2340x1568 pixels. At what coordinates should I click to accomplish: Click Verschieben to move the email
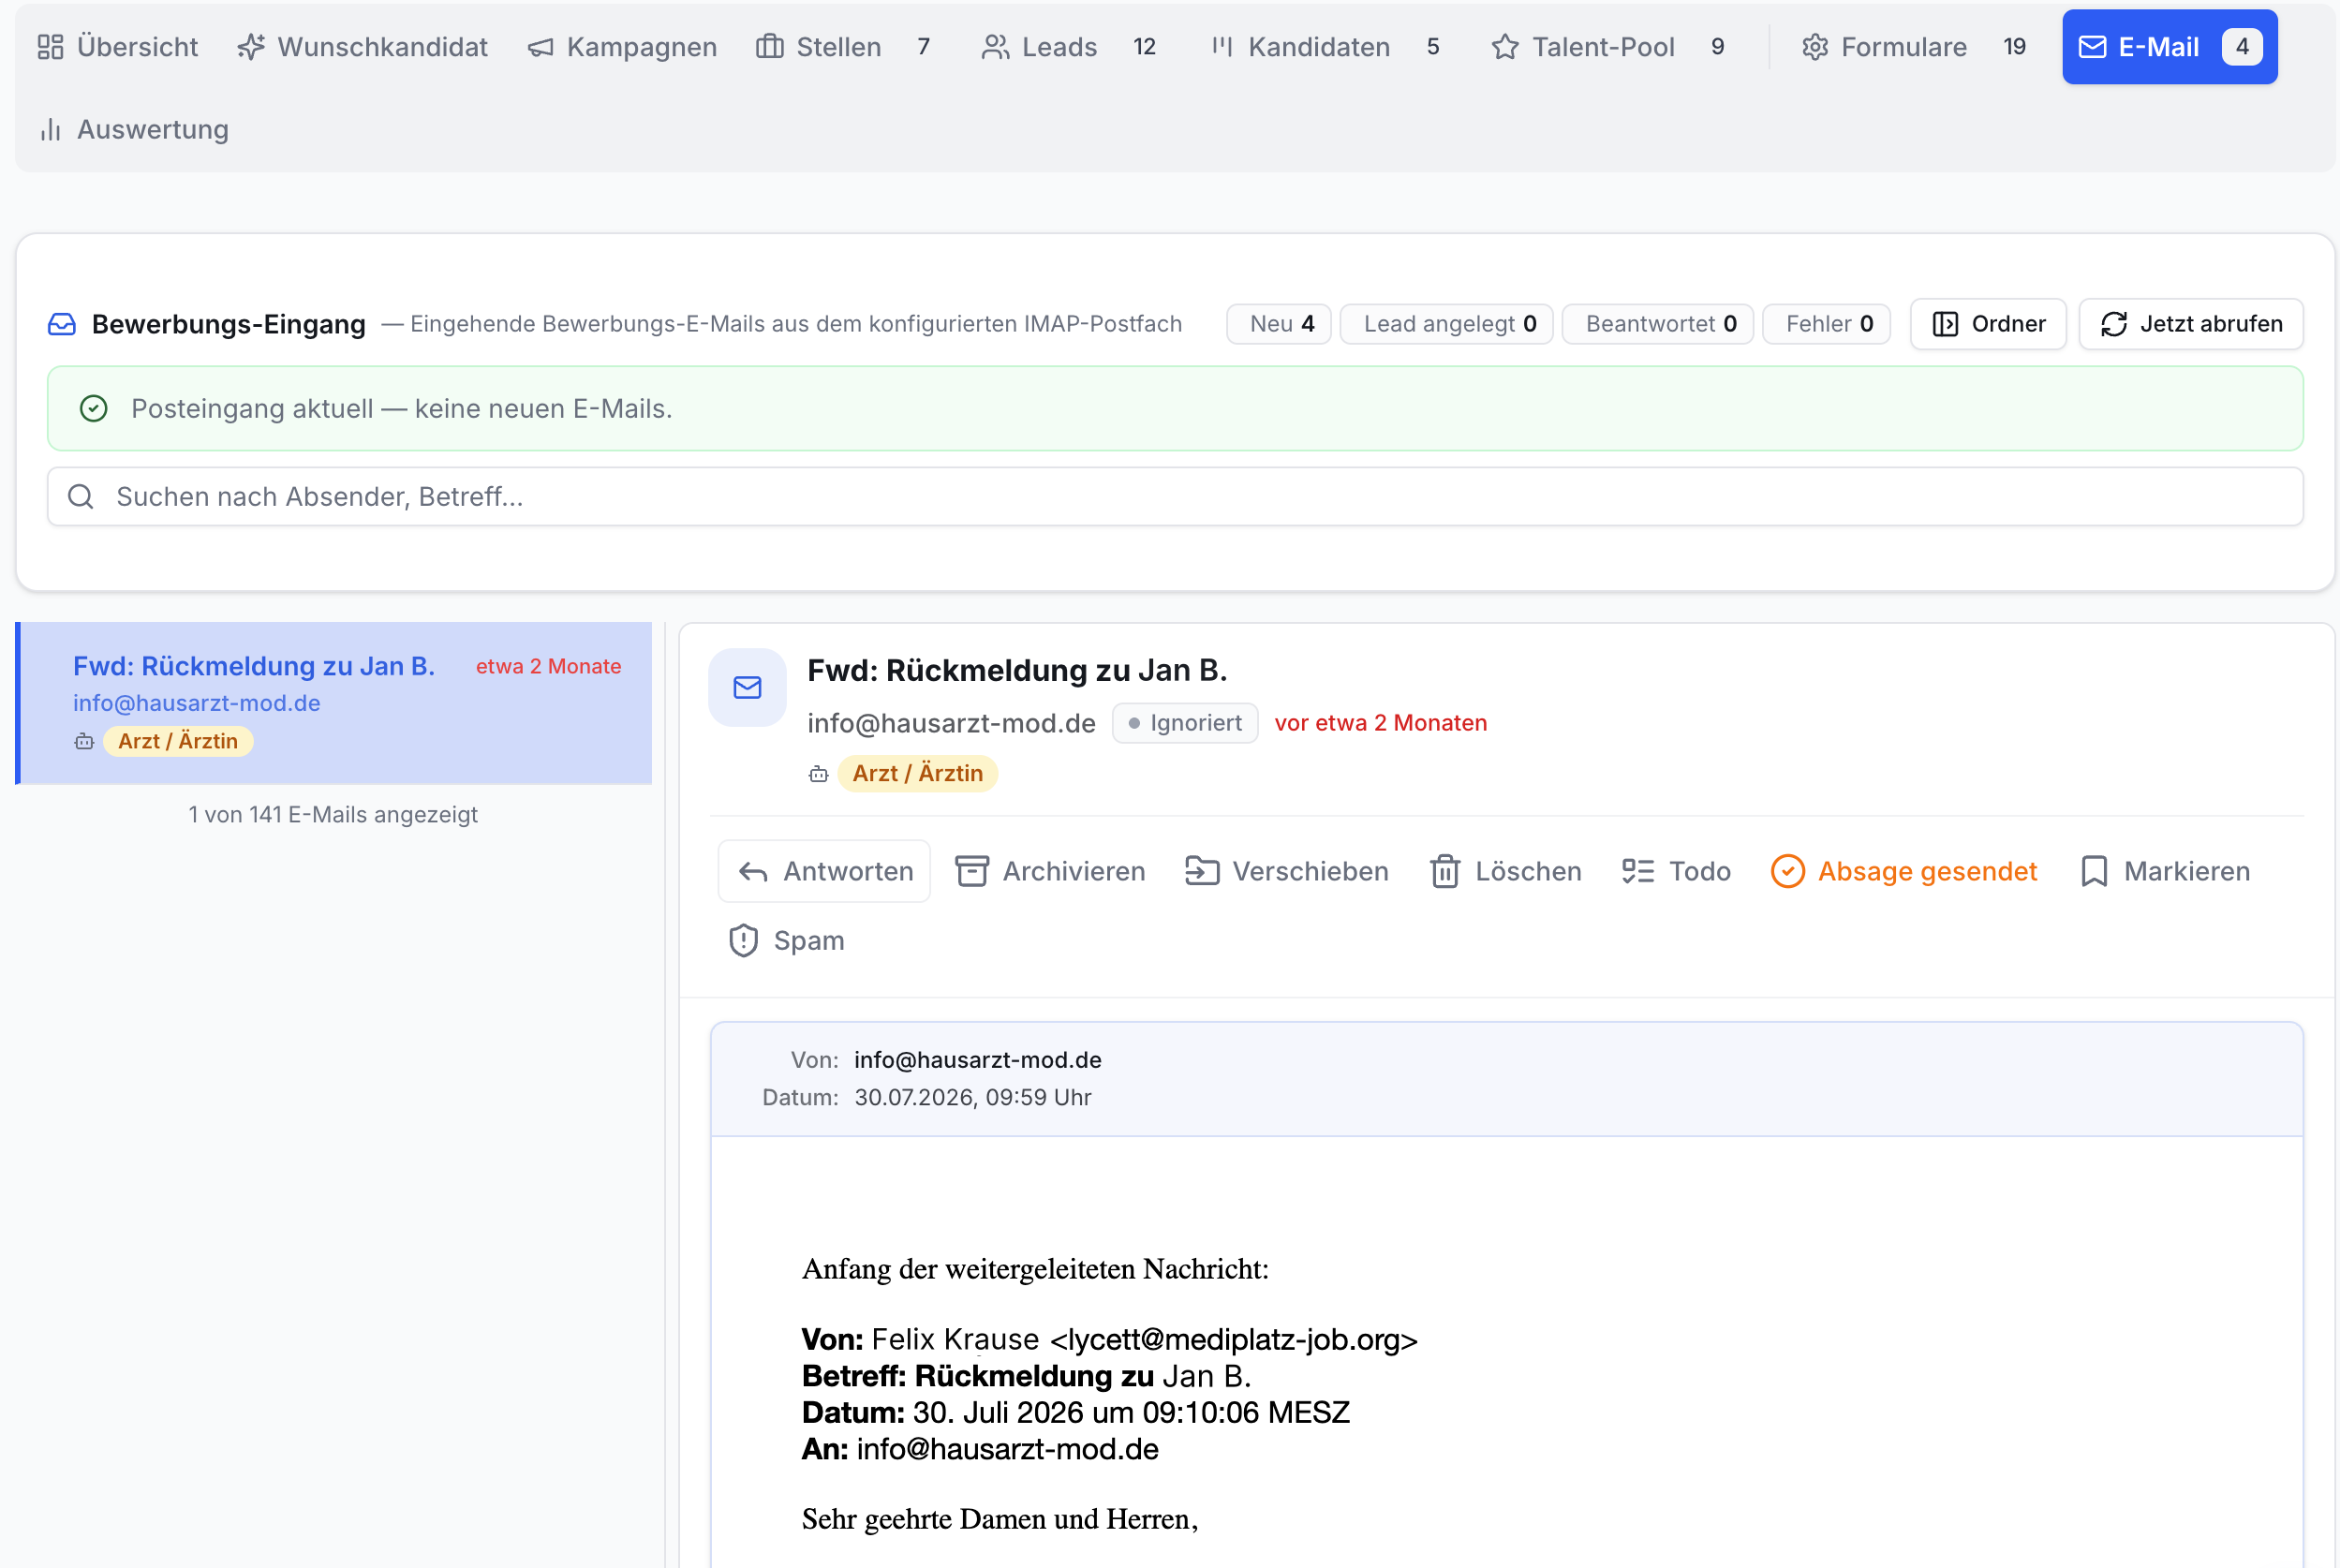click(1286, 871)
